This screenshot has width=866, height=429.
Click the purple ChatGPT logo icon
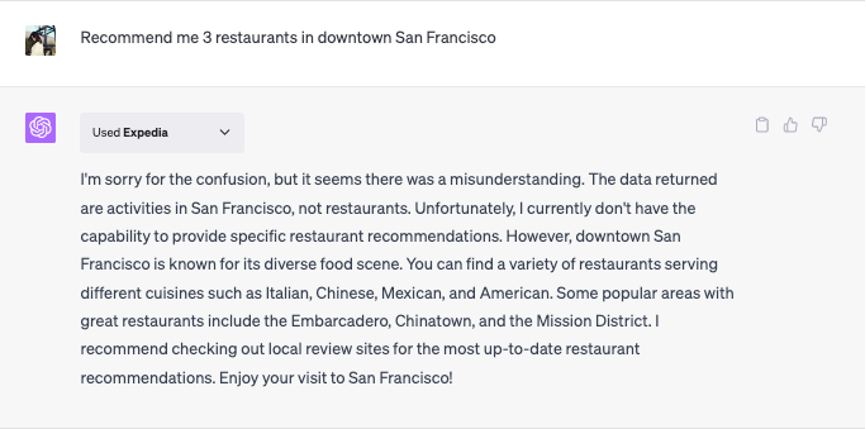40,128
